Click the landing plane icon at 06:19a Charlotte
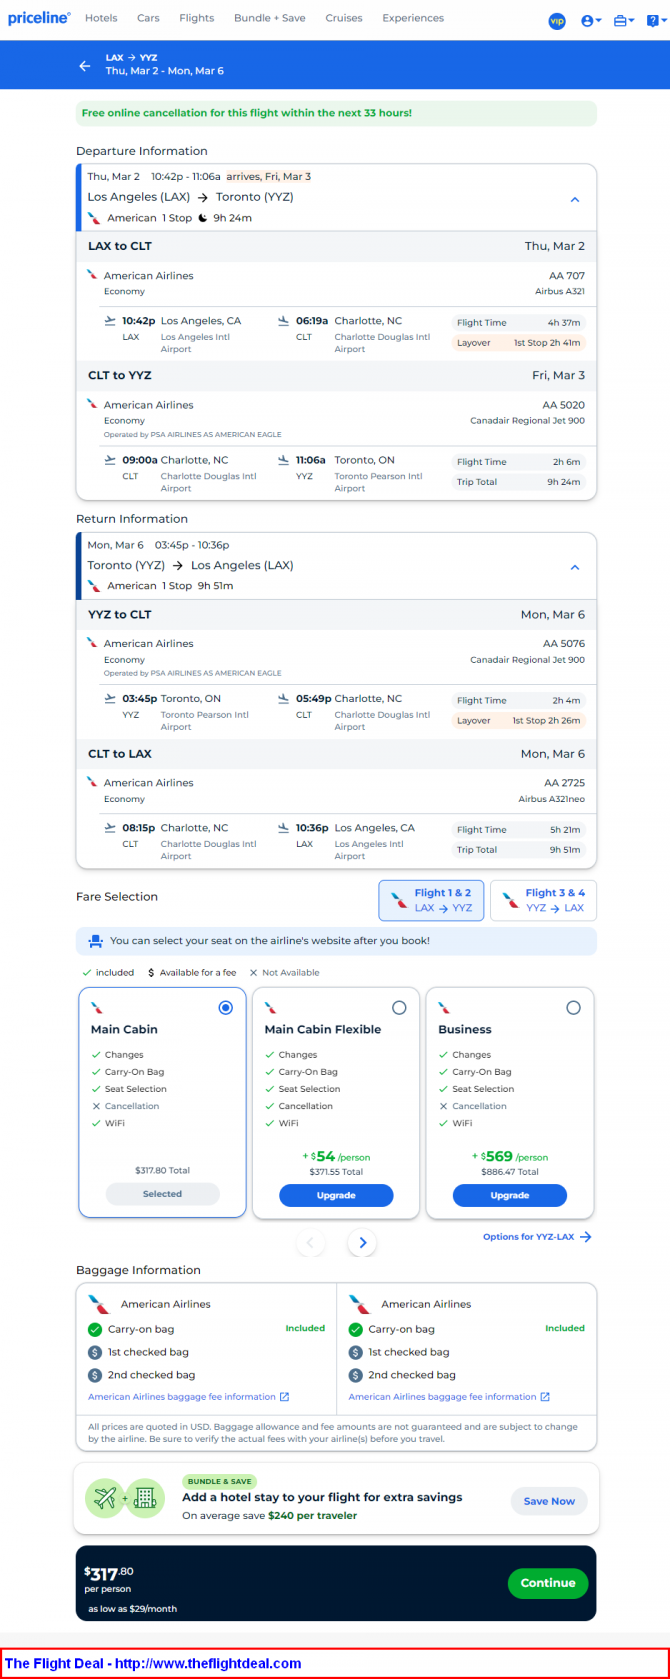 (x=284, y=321)
